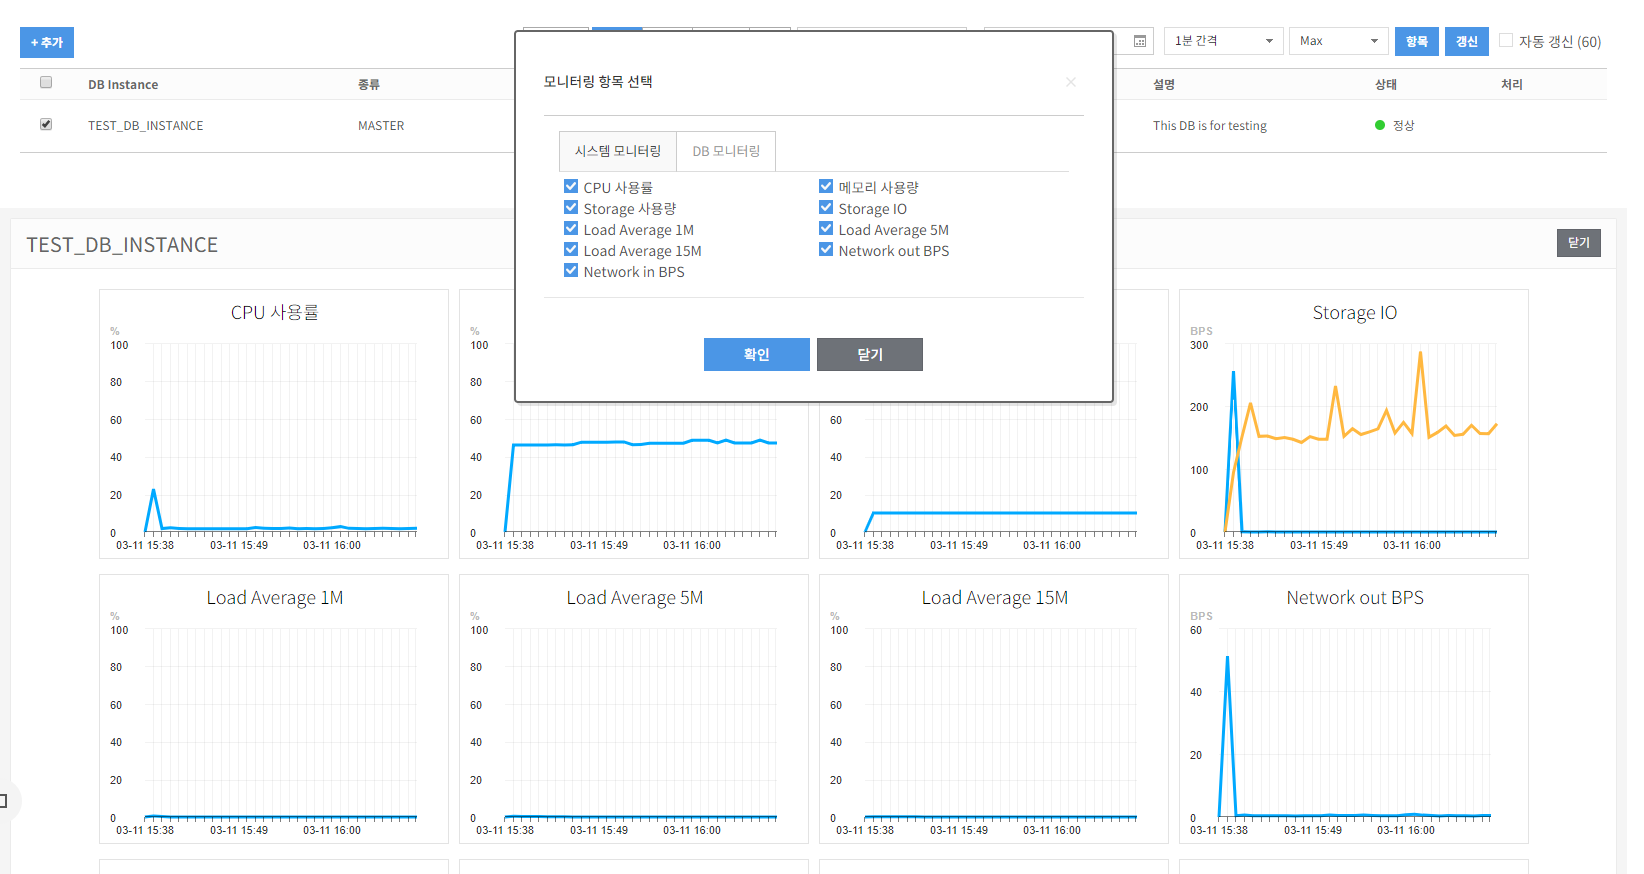Click the 모니터링 항목 선택 dialog title
The image size is (1644, 874).
coord(598,82)
